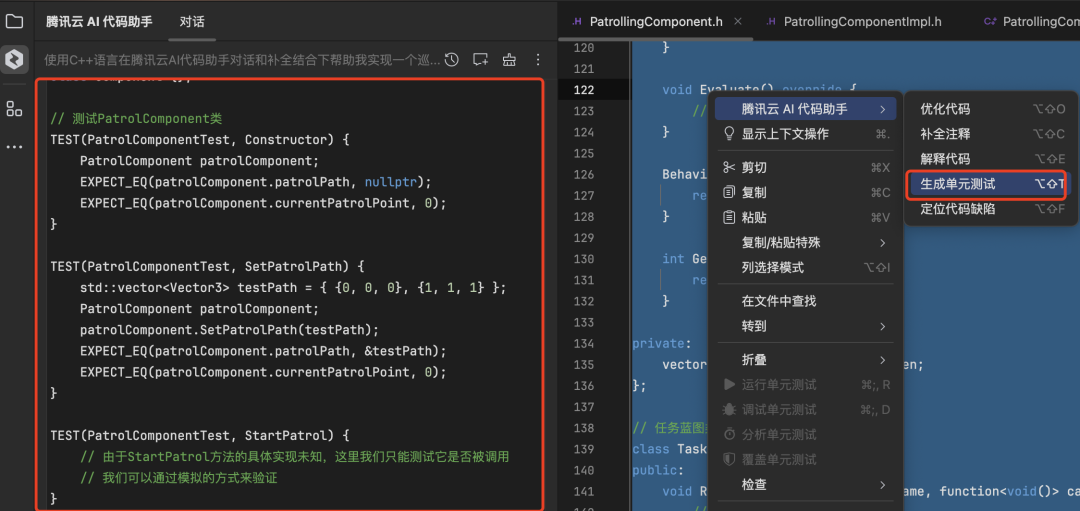Image resolution: width=1080 pixels, height=511 pixels.
Task: Select 定位代码缺陷 in submenu
Action: pyautogui.click(x=990, y=209)
